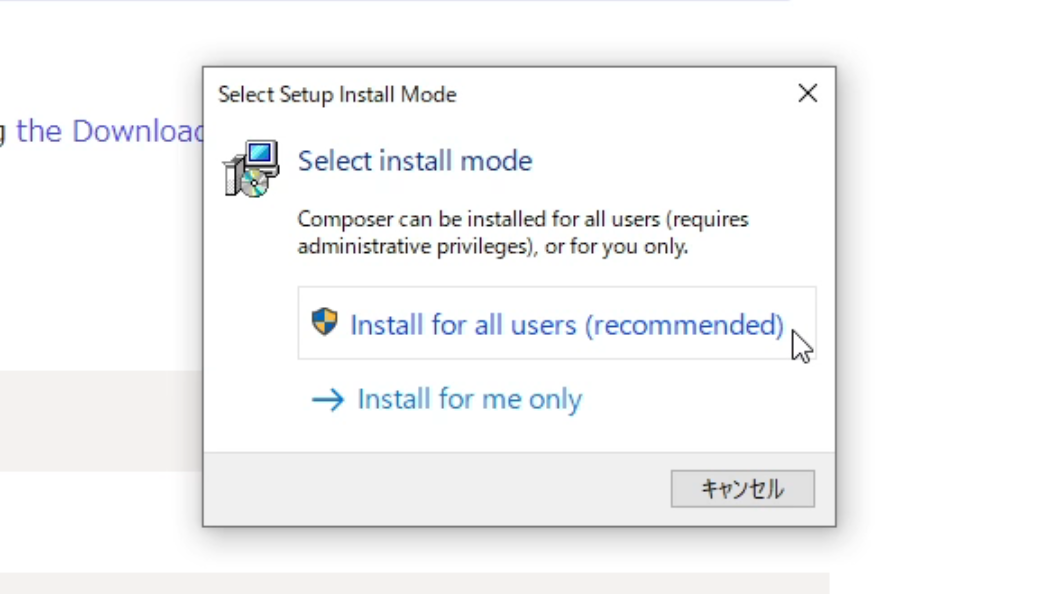Click the Select install mode heading
The width and height of the screenshot is (1056, 594).
(415, 161)
